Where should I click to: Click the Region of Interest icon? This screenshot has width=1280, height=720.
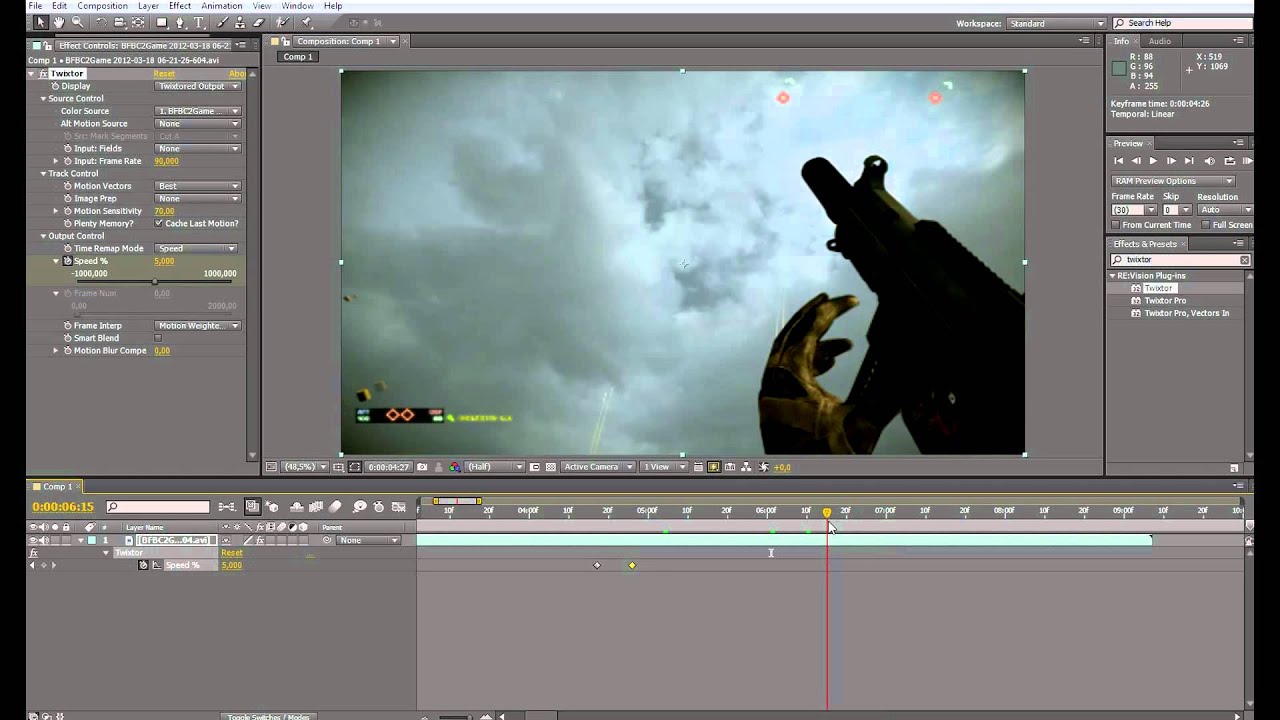click(x=534, y=467)
